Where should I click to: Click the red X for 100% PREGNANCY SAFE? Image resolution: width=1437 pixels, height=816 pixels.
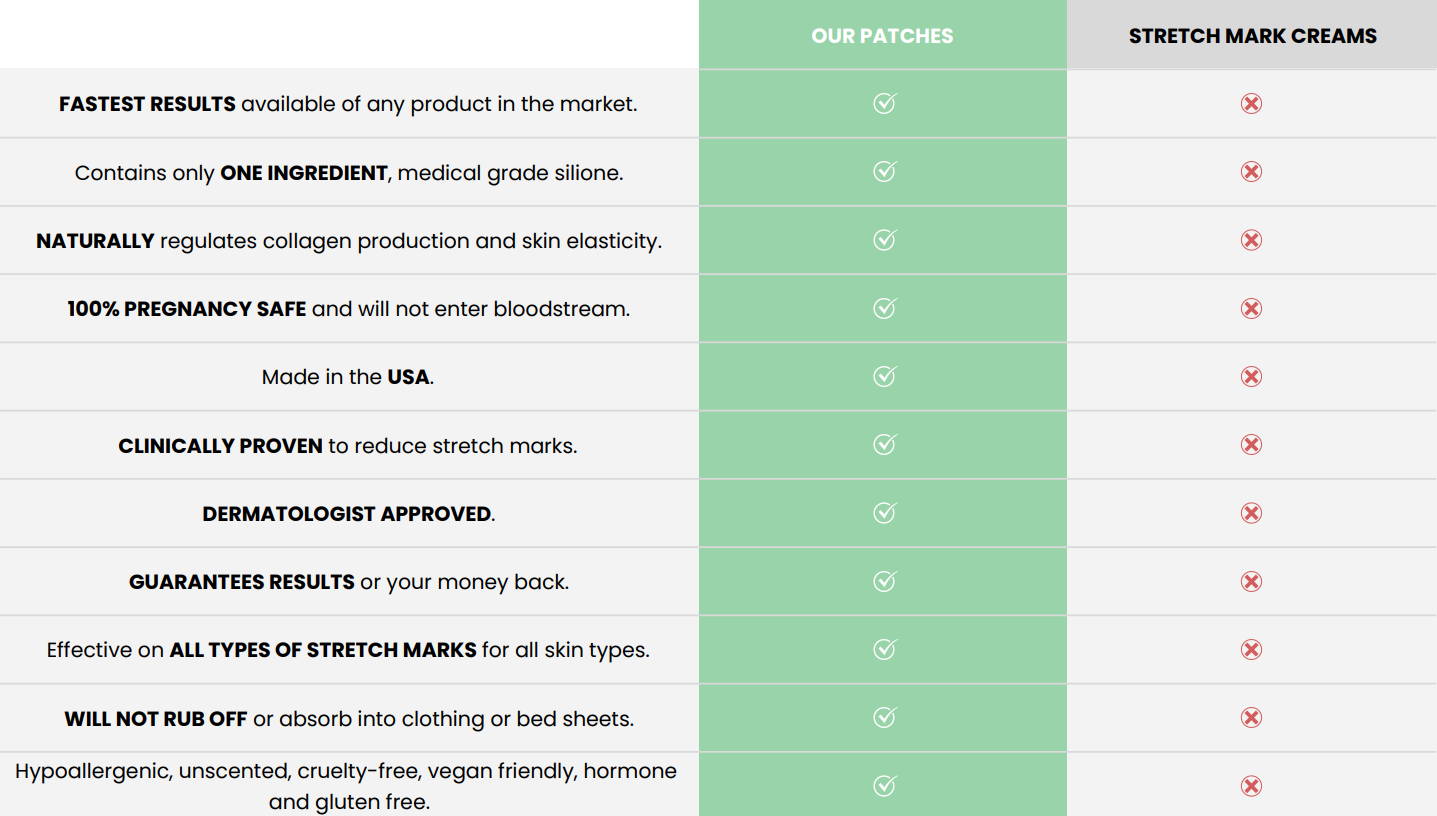click(1251, 308)
